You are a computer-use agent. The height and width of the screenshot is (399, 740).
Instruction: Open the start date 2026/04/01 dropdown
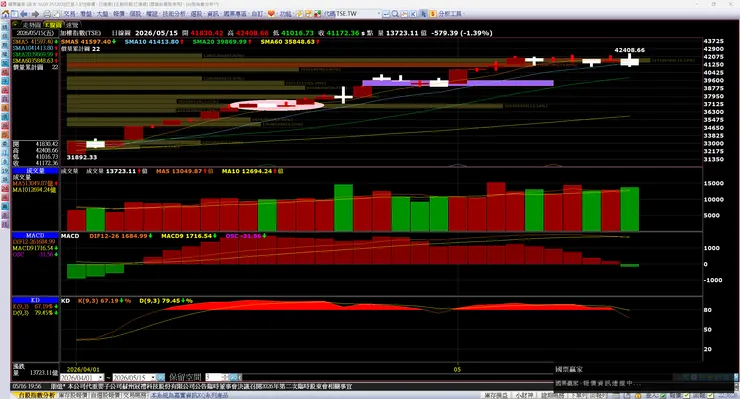click(x=100, y=377)
